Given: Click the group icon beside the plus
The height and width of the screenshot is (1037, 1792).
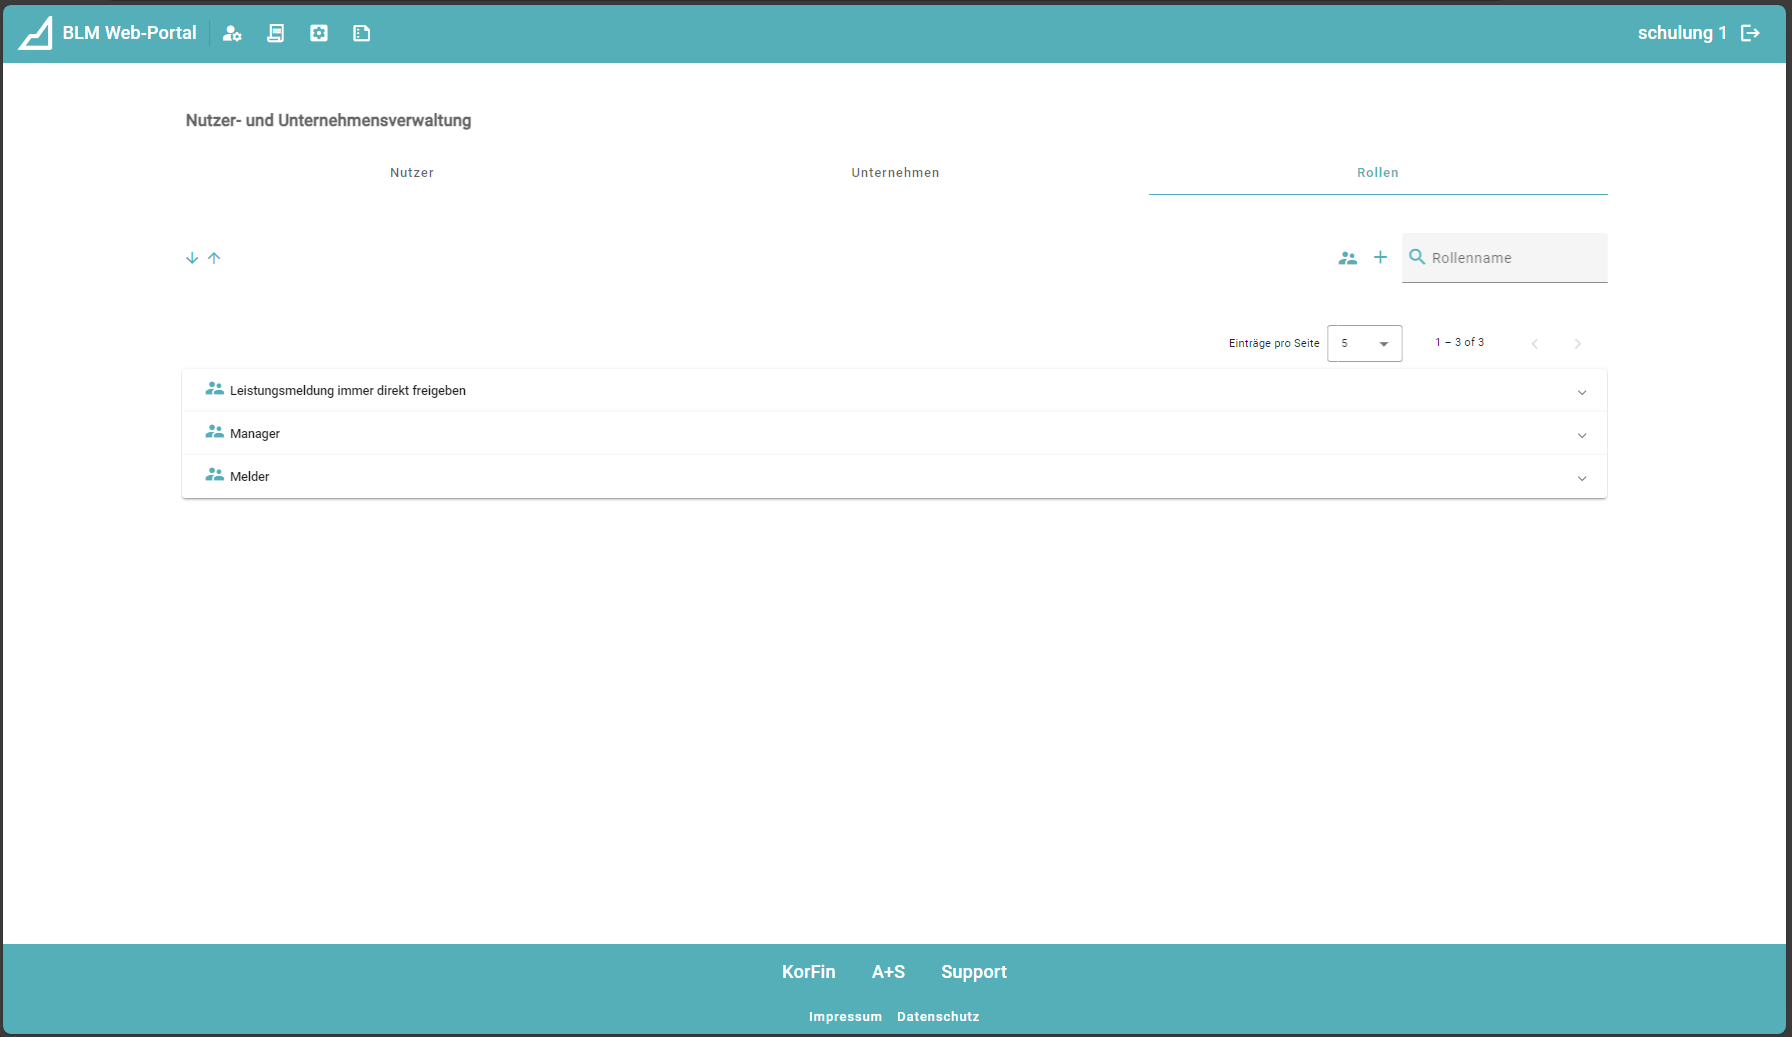Looking at the screenshot, I should (x=1347, y=258).
